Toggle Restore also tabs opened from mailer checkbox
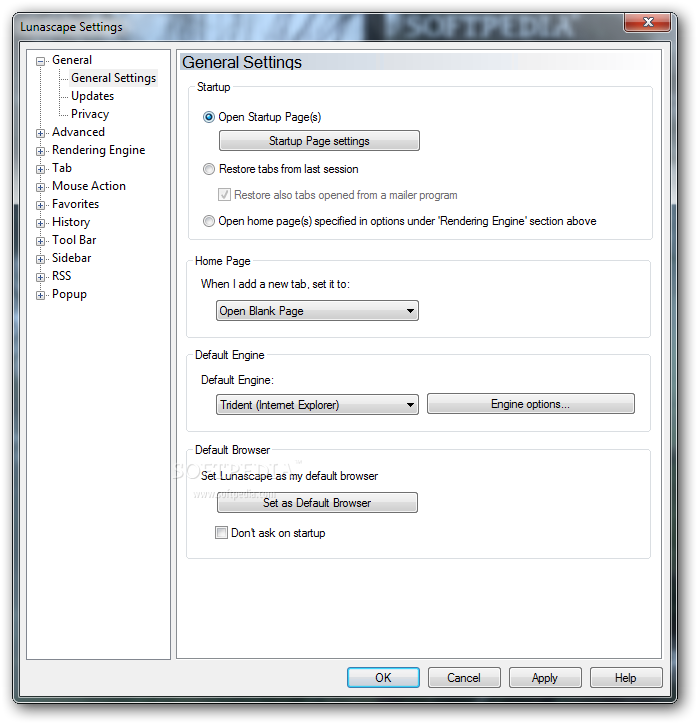 tap(224, 195)
